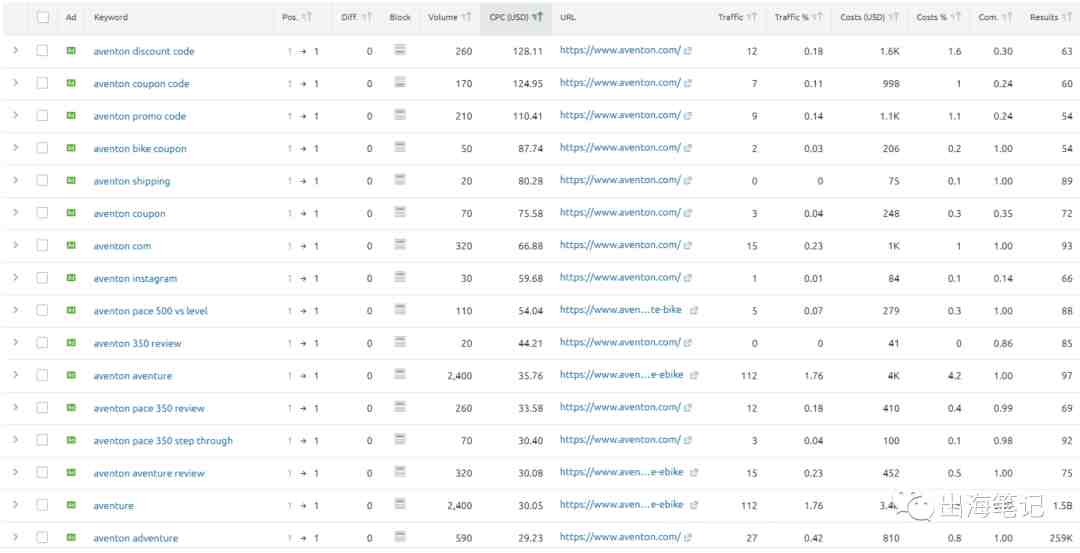Open the e-ebike URL in aventon aventure row
Image resolution: width=1080 pixels, height=553 pixels.
point(621,375)
